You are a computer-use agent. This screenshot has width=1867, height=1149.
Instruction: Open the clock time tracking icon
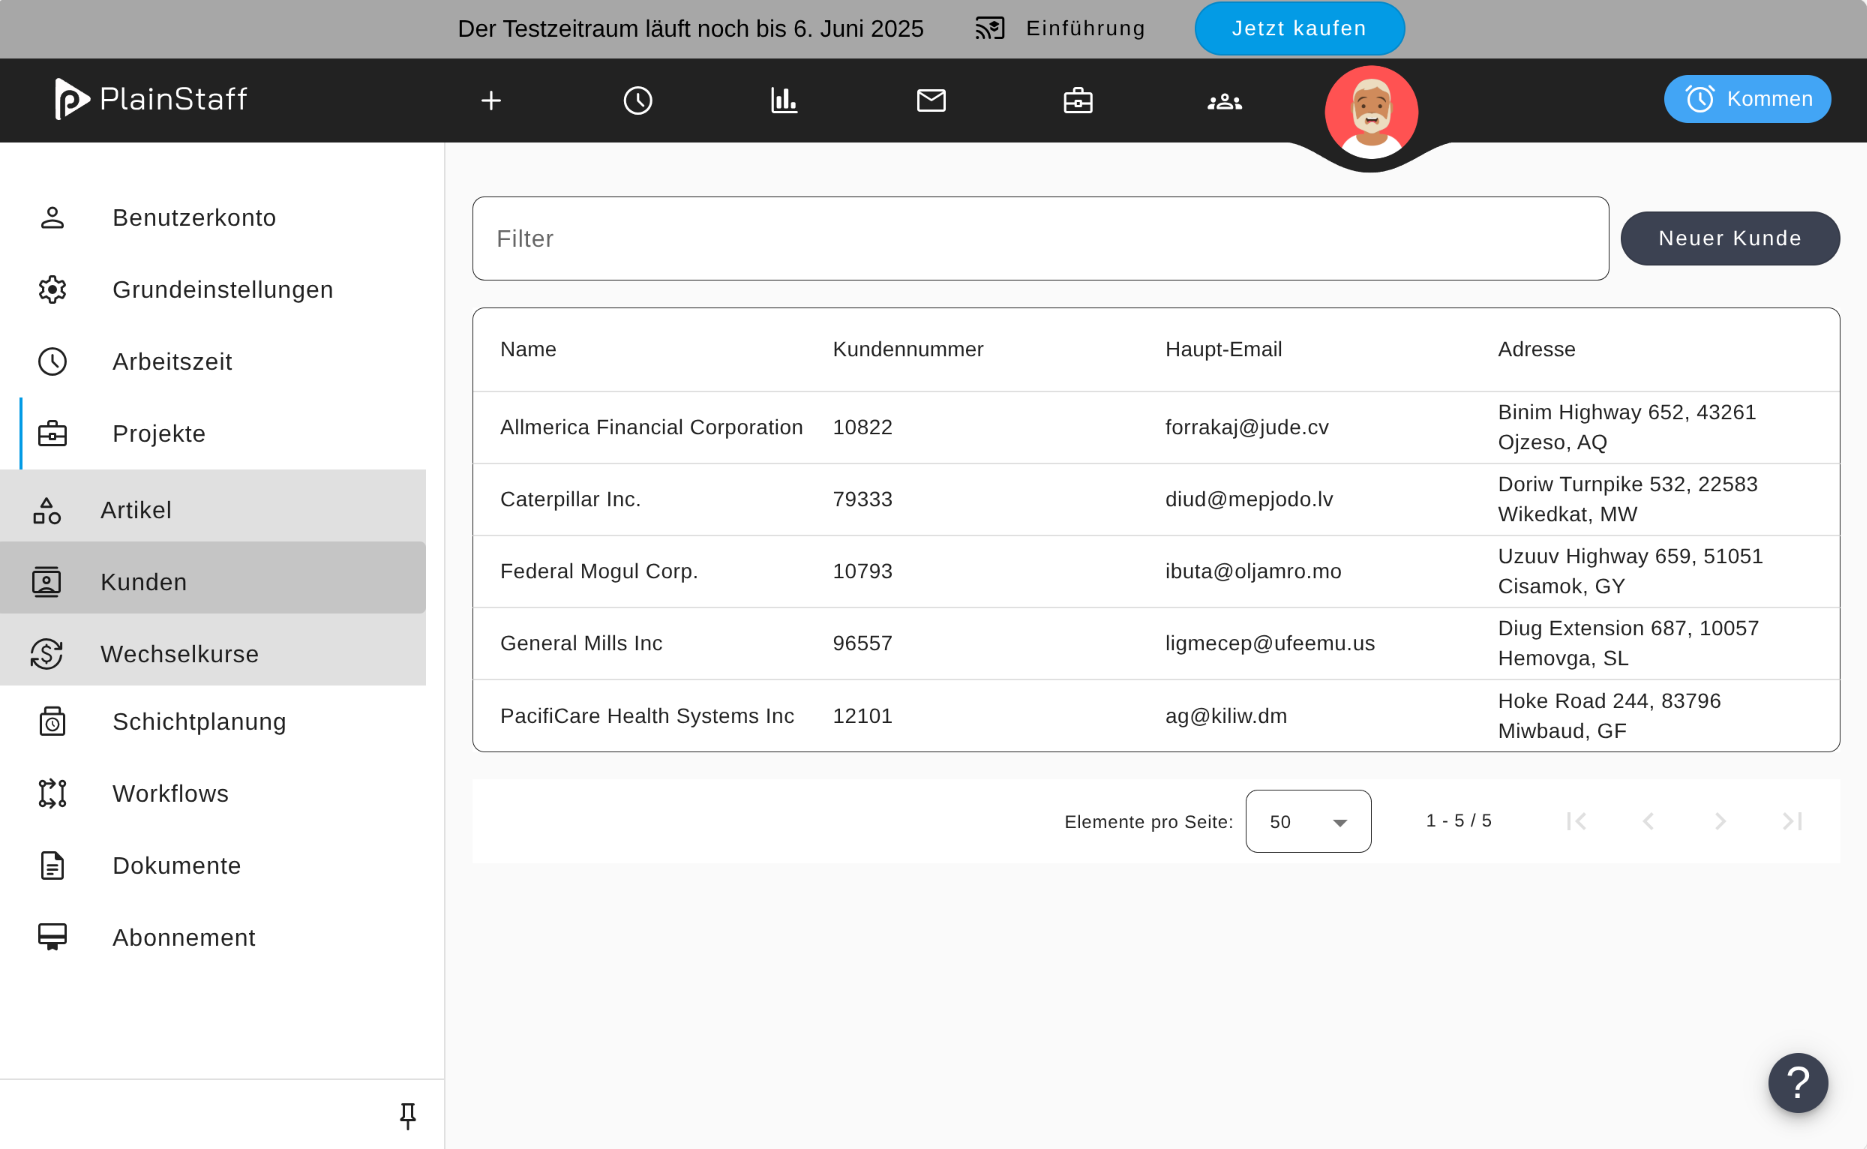[638, 100]
